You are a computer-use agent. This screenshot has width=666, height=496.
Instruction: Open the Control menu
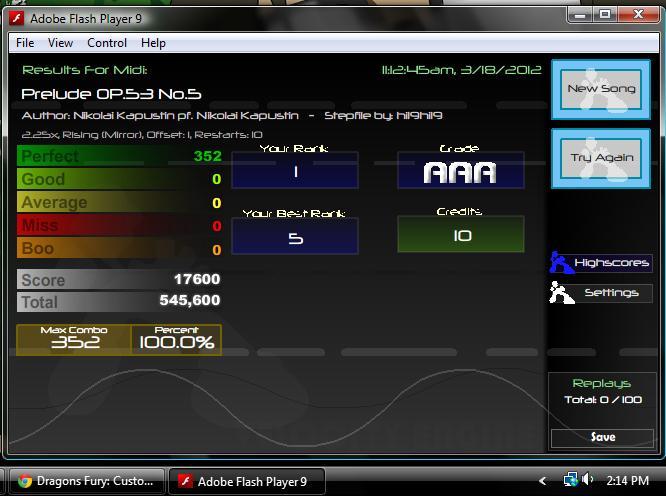click(x=107, y=43)
